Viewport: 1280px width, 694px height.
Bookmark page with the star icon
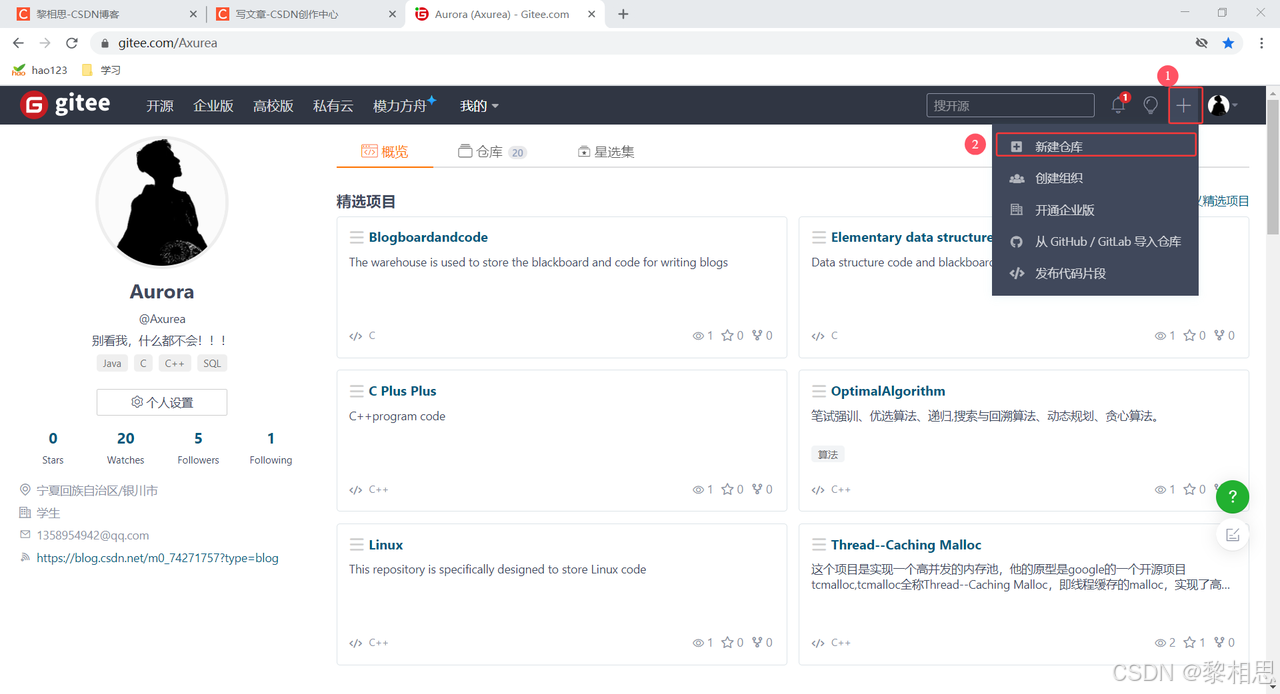[x=1228, y=43]
